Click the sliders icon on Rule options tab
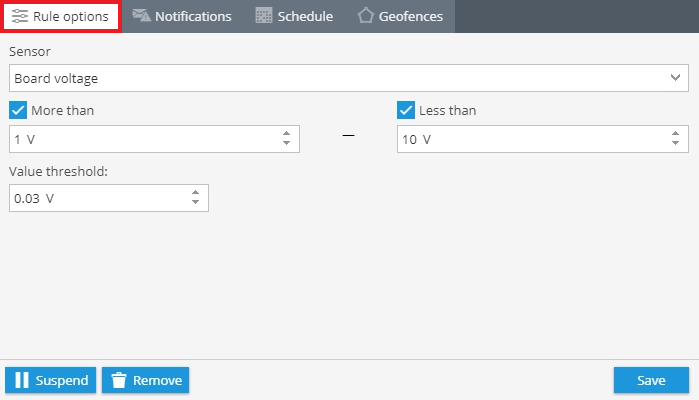The image size is (699, 400). coord(20,16)
